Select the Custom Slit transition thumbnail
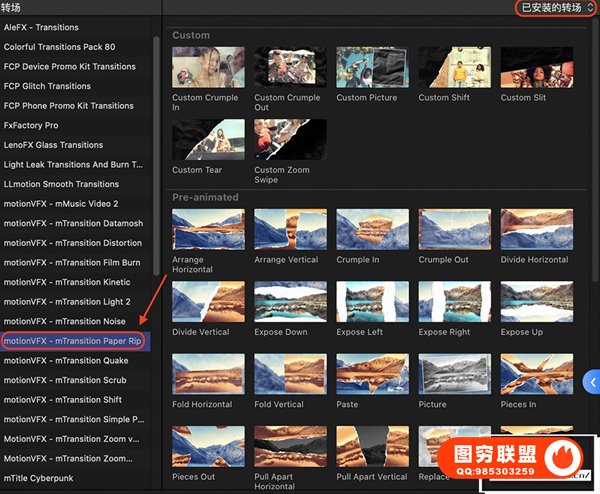Image resolution: width=600 pixels, height=494 pixels. tap(536, 68)
